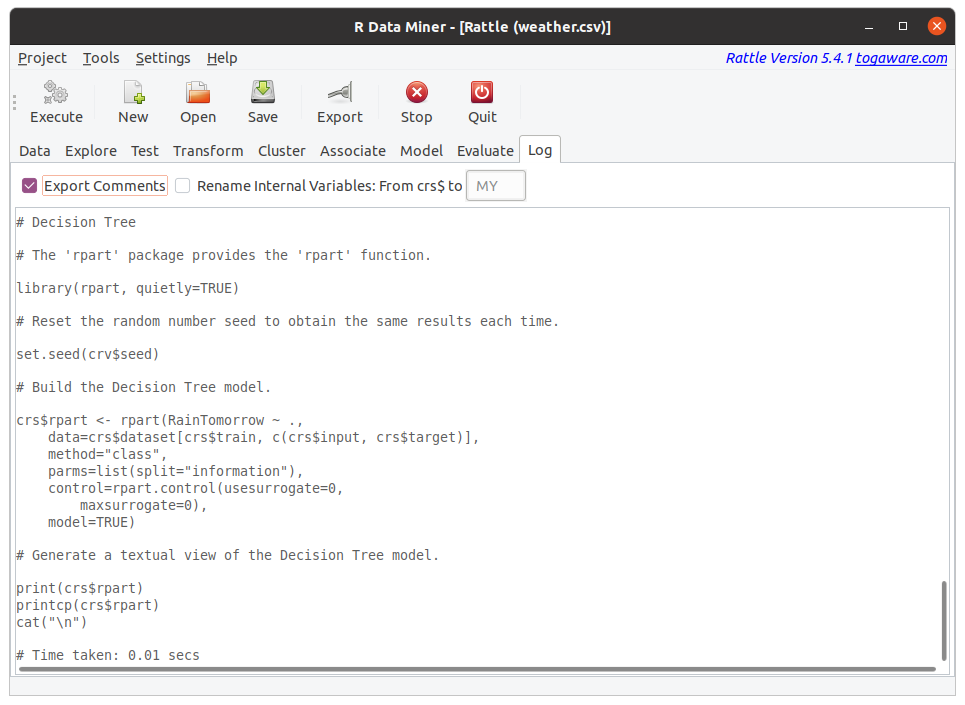The image size is (965, 705).
Task: Click the 'set.seed(crv$seed)' line
Action: click(x=87, y=354)
